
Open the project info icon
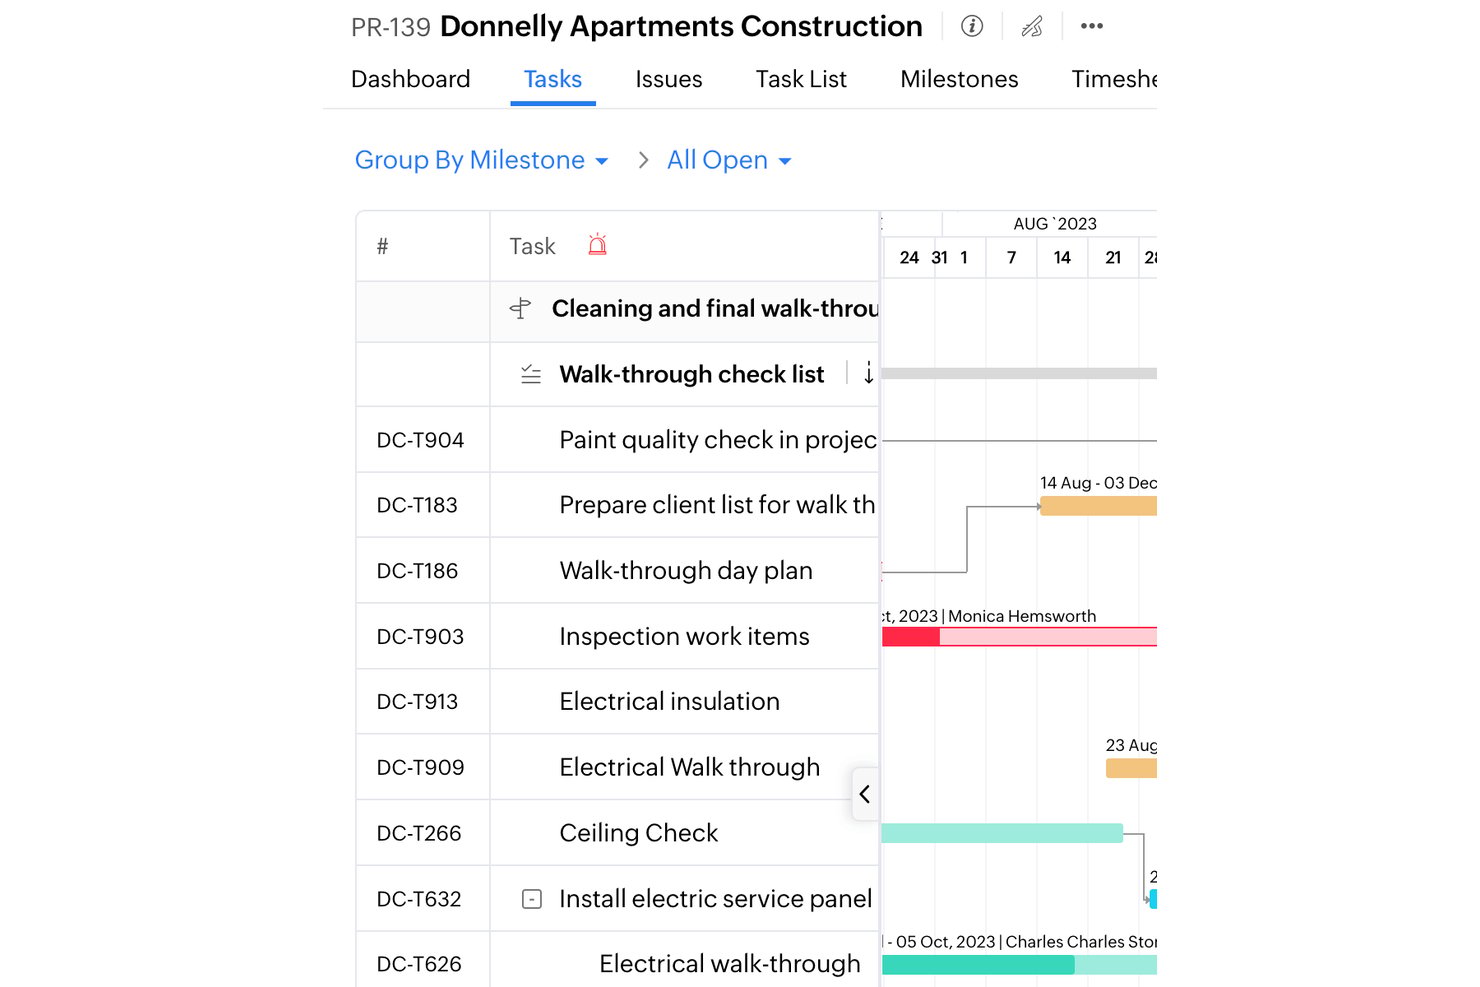(x=971, y=26)
